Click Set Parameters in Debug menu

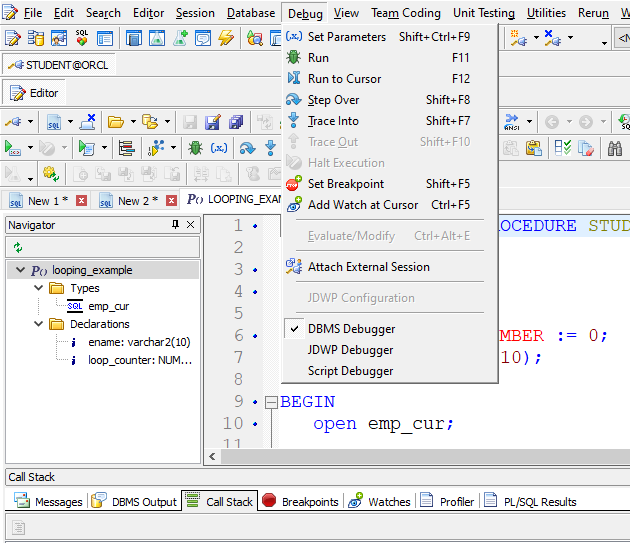tap(390, 37)
